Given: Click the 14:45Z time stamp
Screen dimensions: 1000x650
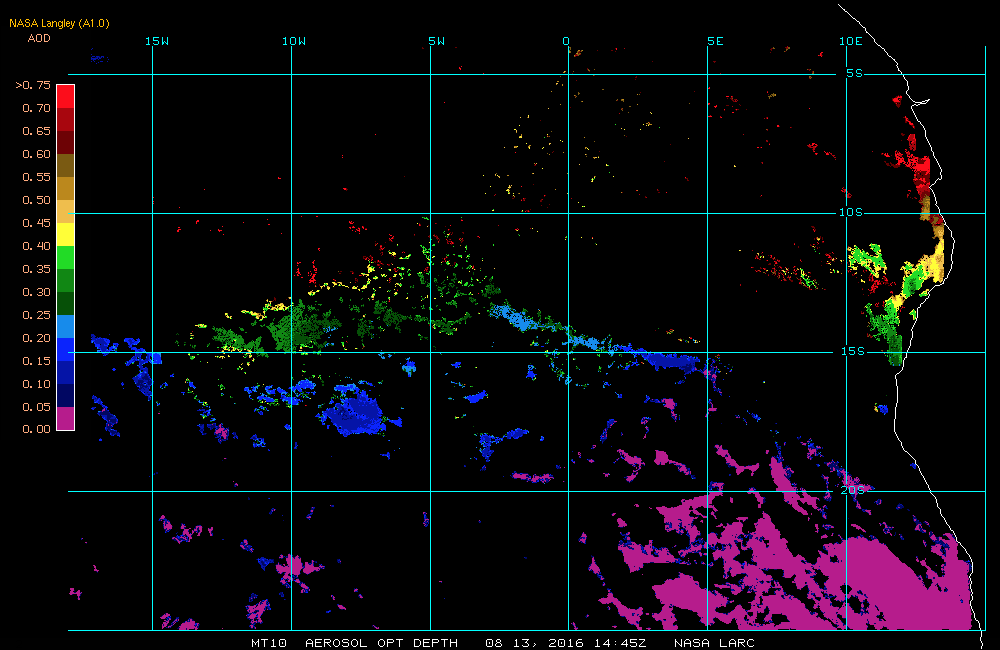Looking at the screenshot, I should (x=621, y=643).
